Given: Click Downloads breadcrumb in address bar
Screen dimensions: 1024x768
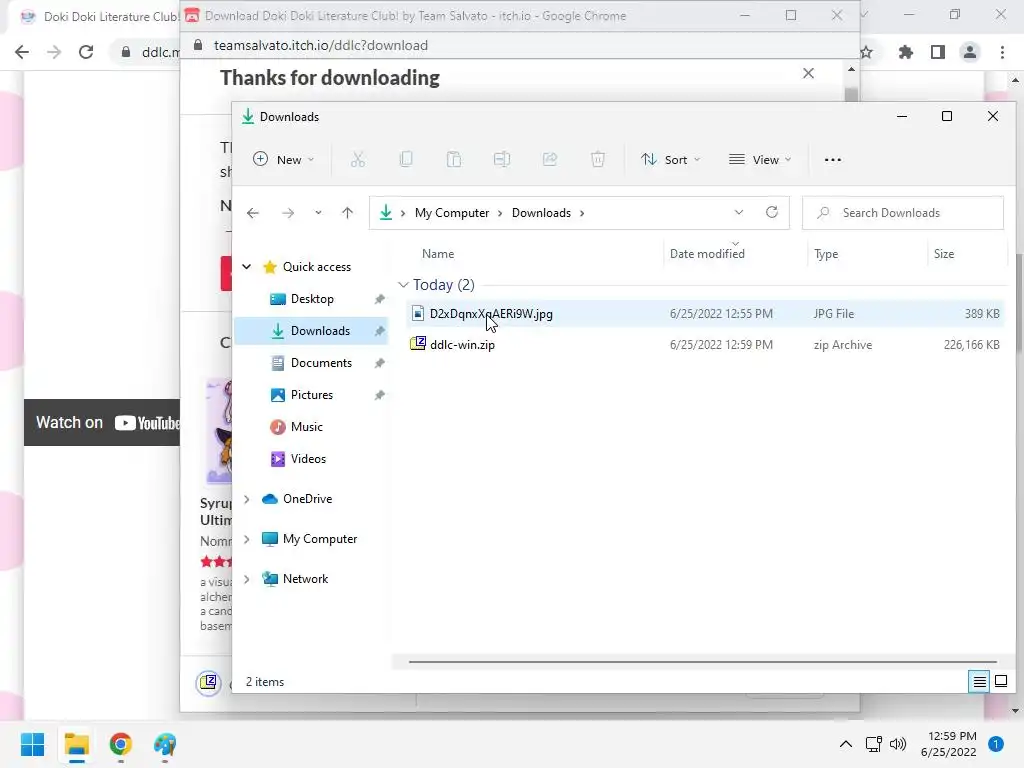Looking at the screenshot, I should pos(541,213).
